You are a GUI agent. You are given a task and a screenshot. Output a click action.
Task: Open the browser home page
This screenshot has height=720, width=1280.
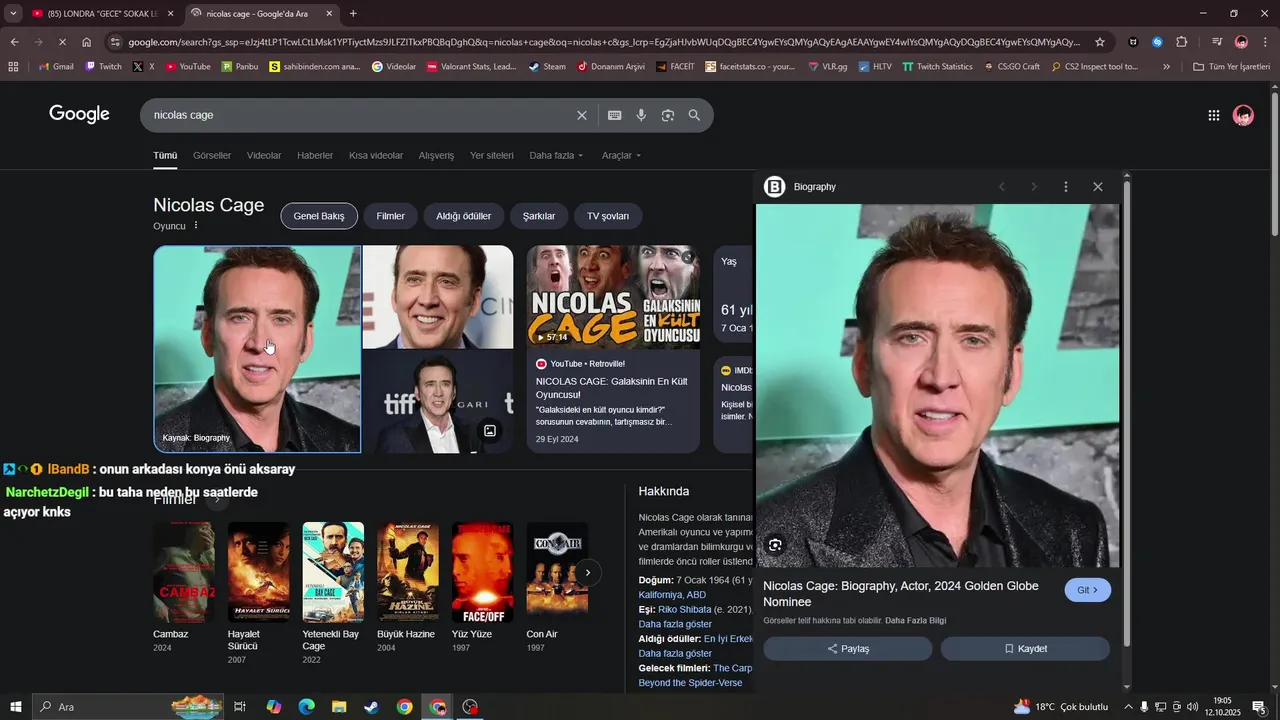point(87,42)
